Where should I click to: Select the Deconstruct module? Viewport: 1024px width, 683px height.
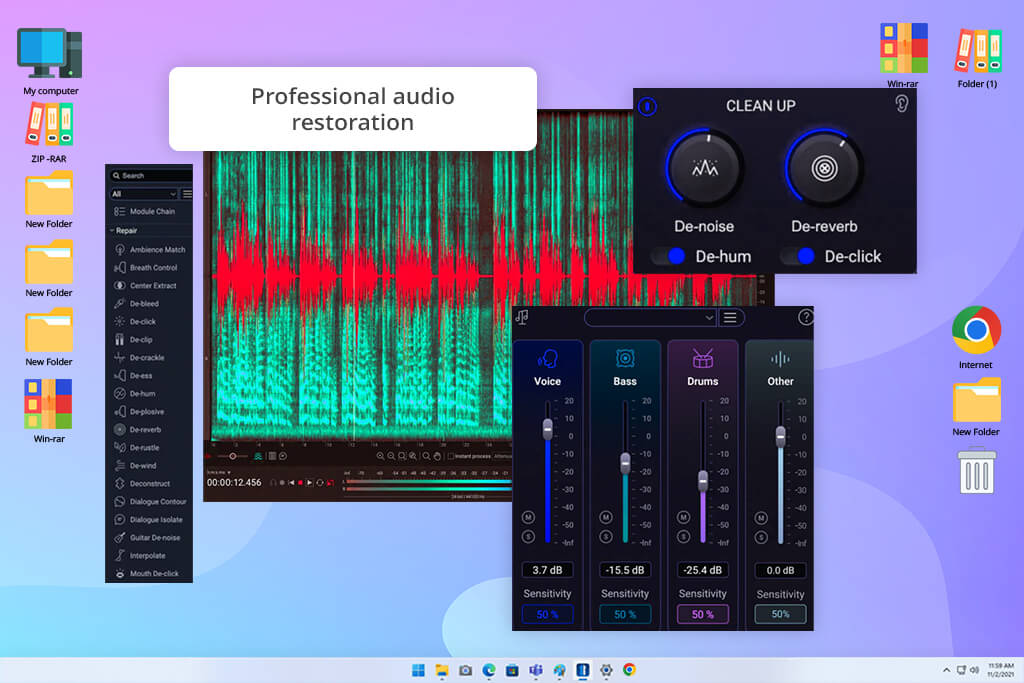(143, 483)
